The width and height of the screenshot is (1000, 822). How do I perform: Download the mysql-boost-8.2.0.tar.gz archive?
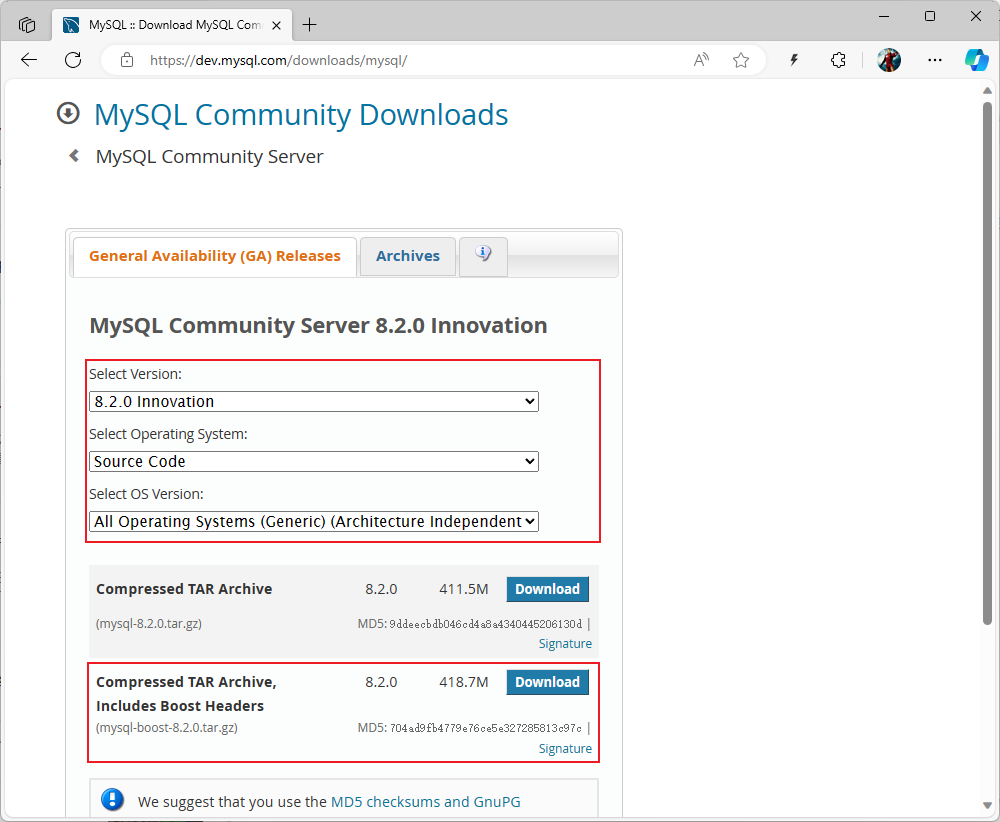[x=547, y=682]
